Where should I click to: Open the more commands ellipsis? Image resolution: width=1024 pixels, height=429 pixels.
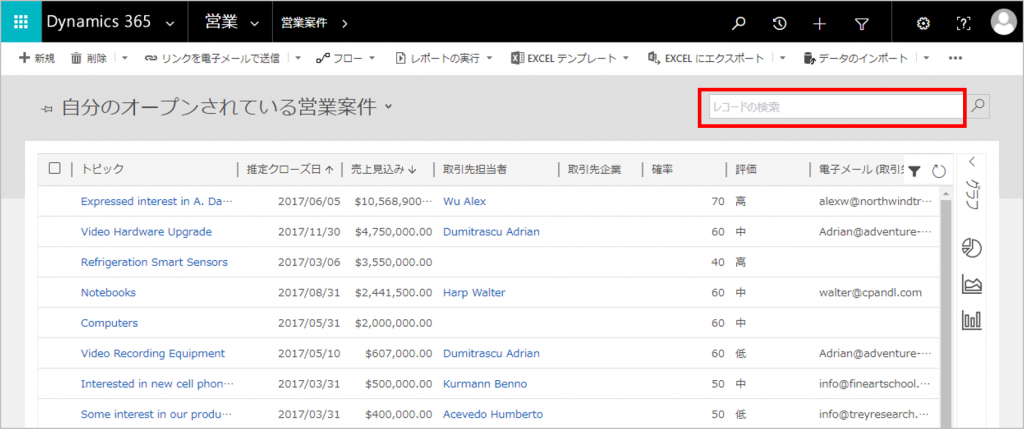(955, 59)
